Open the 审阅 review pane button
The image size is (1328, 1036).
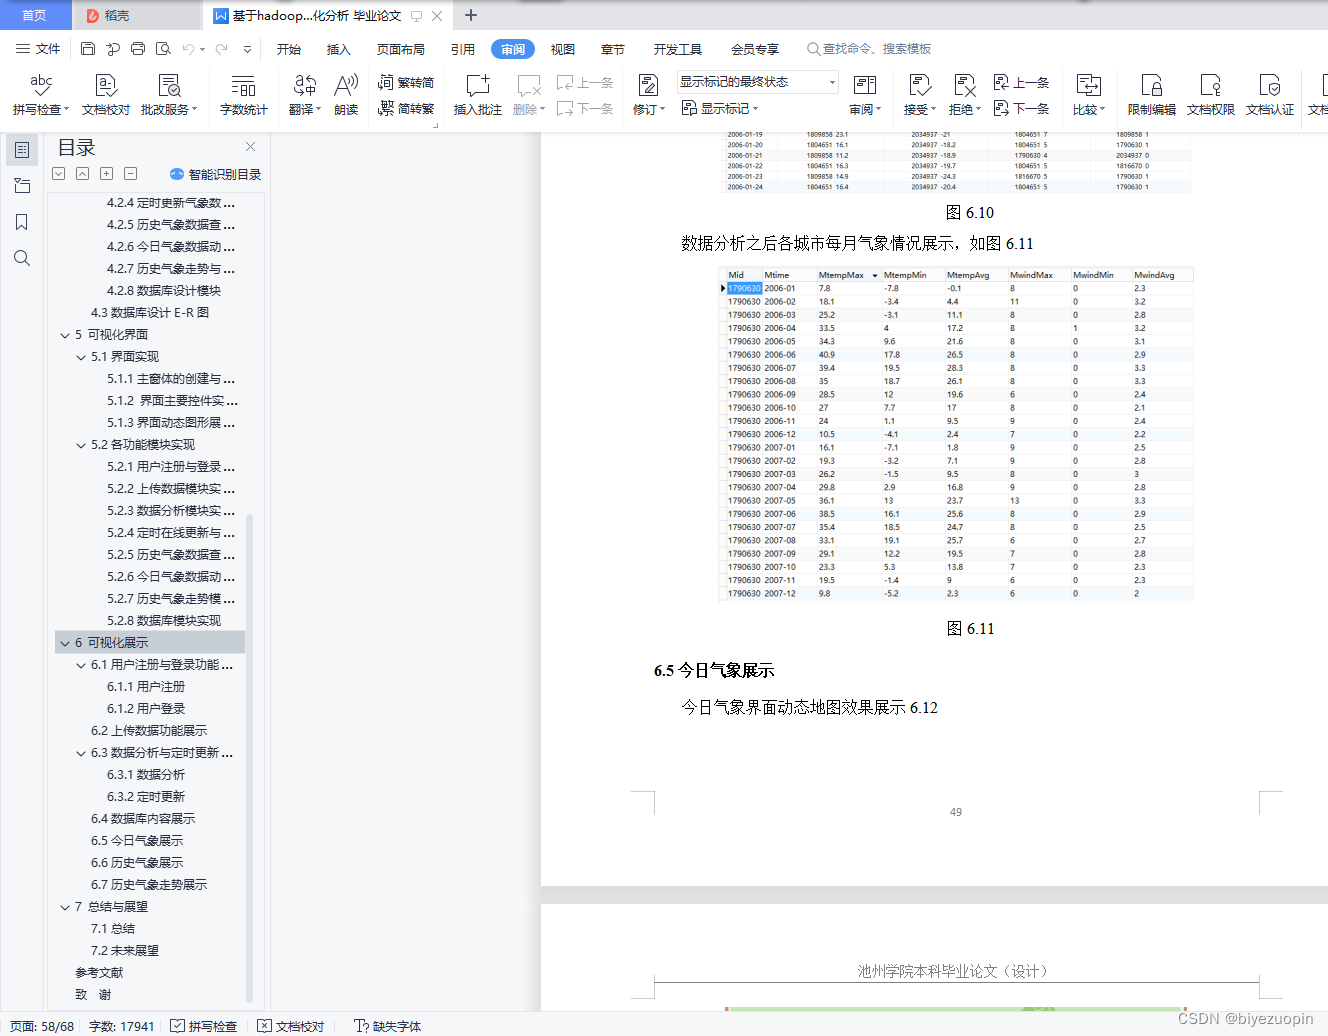tap(865, 95)
